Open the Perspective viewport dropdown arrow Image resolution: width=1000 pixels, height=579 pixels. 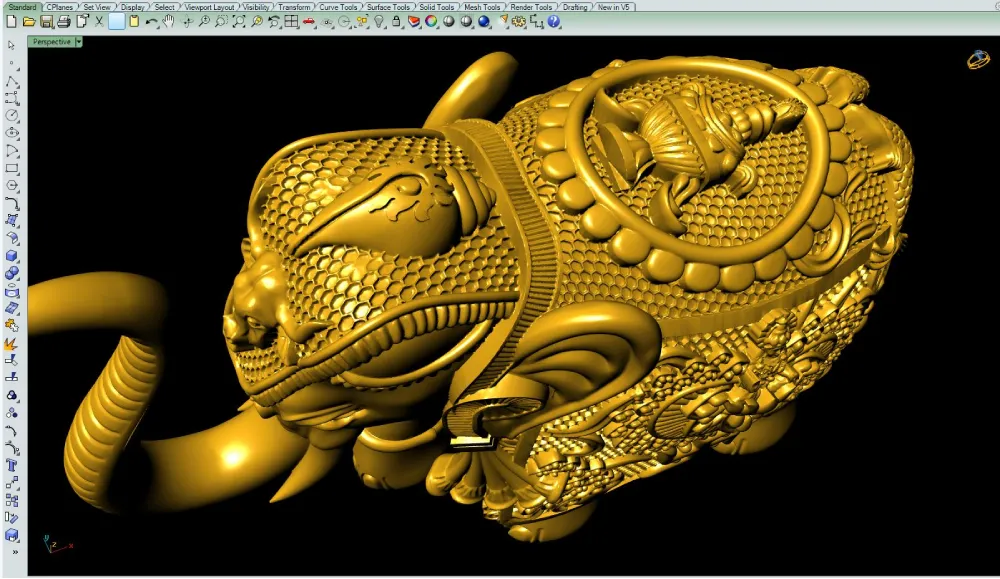79,42
